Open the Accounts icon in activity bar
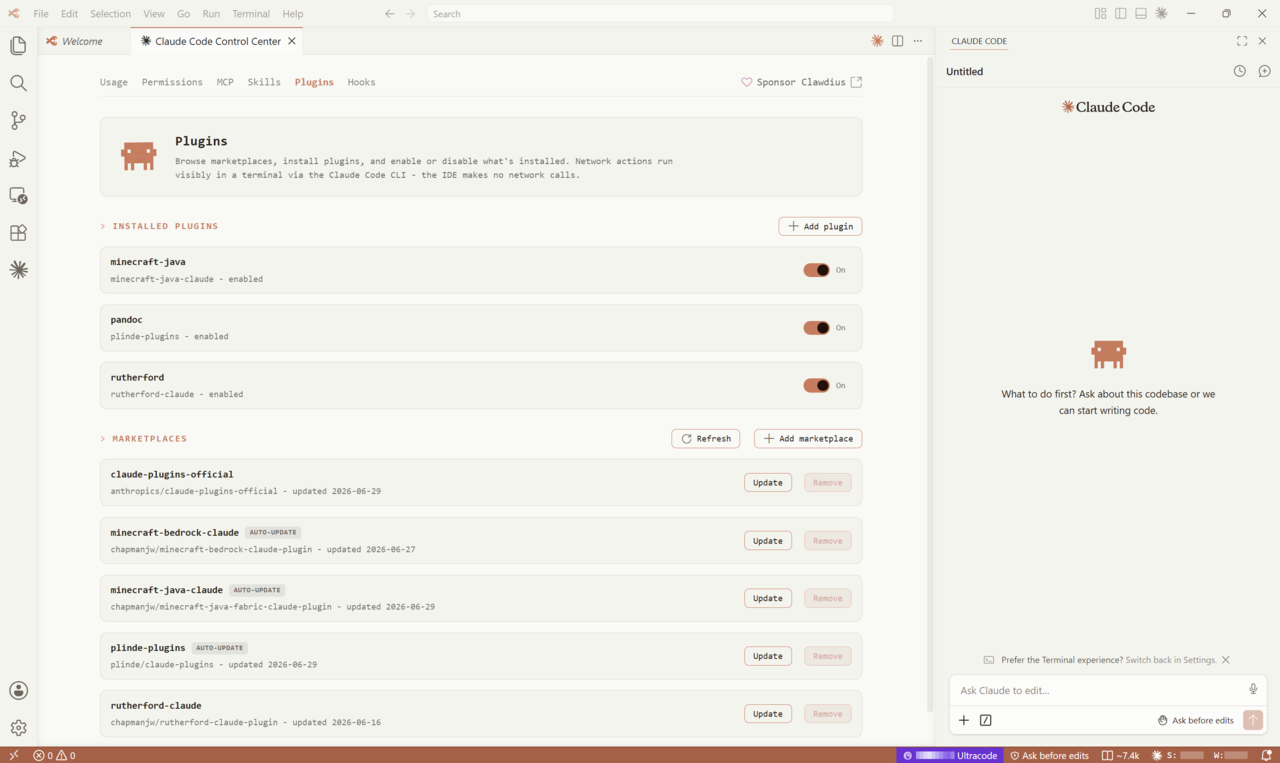Image resolution: width=1280 pixels, height=763 pixels. pos(18,691)
